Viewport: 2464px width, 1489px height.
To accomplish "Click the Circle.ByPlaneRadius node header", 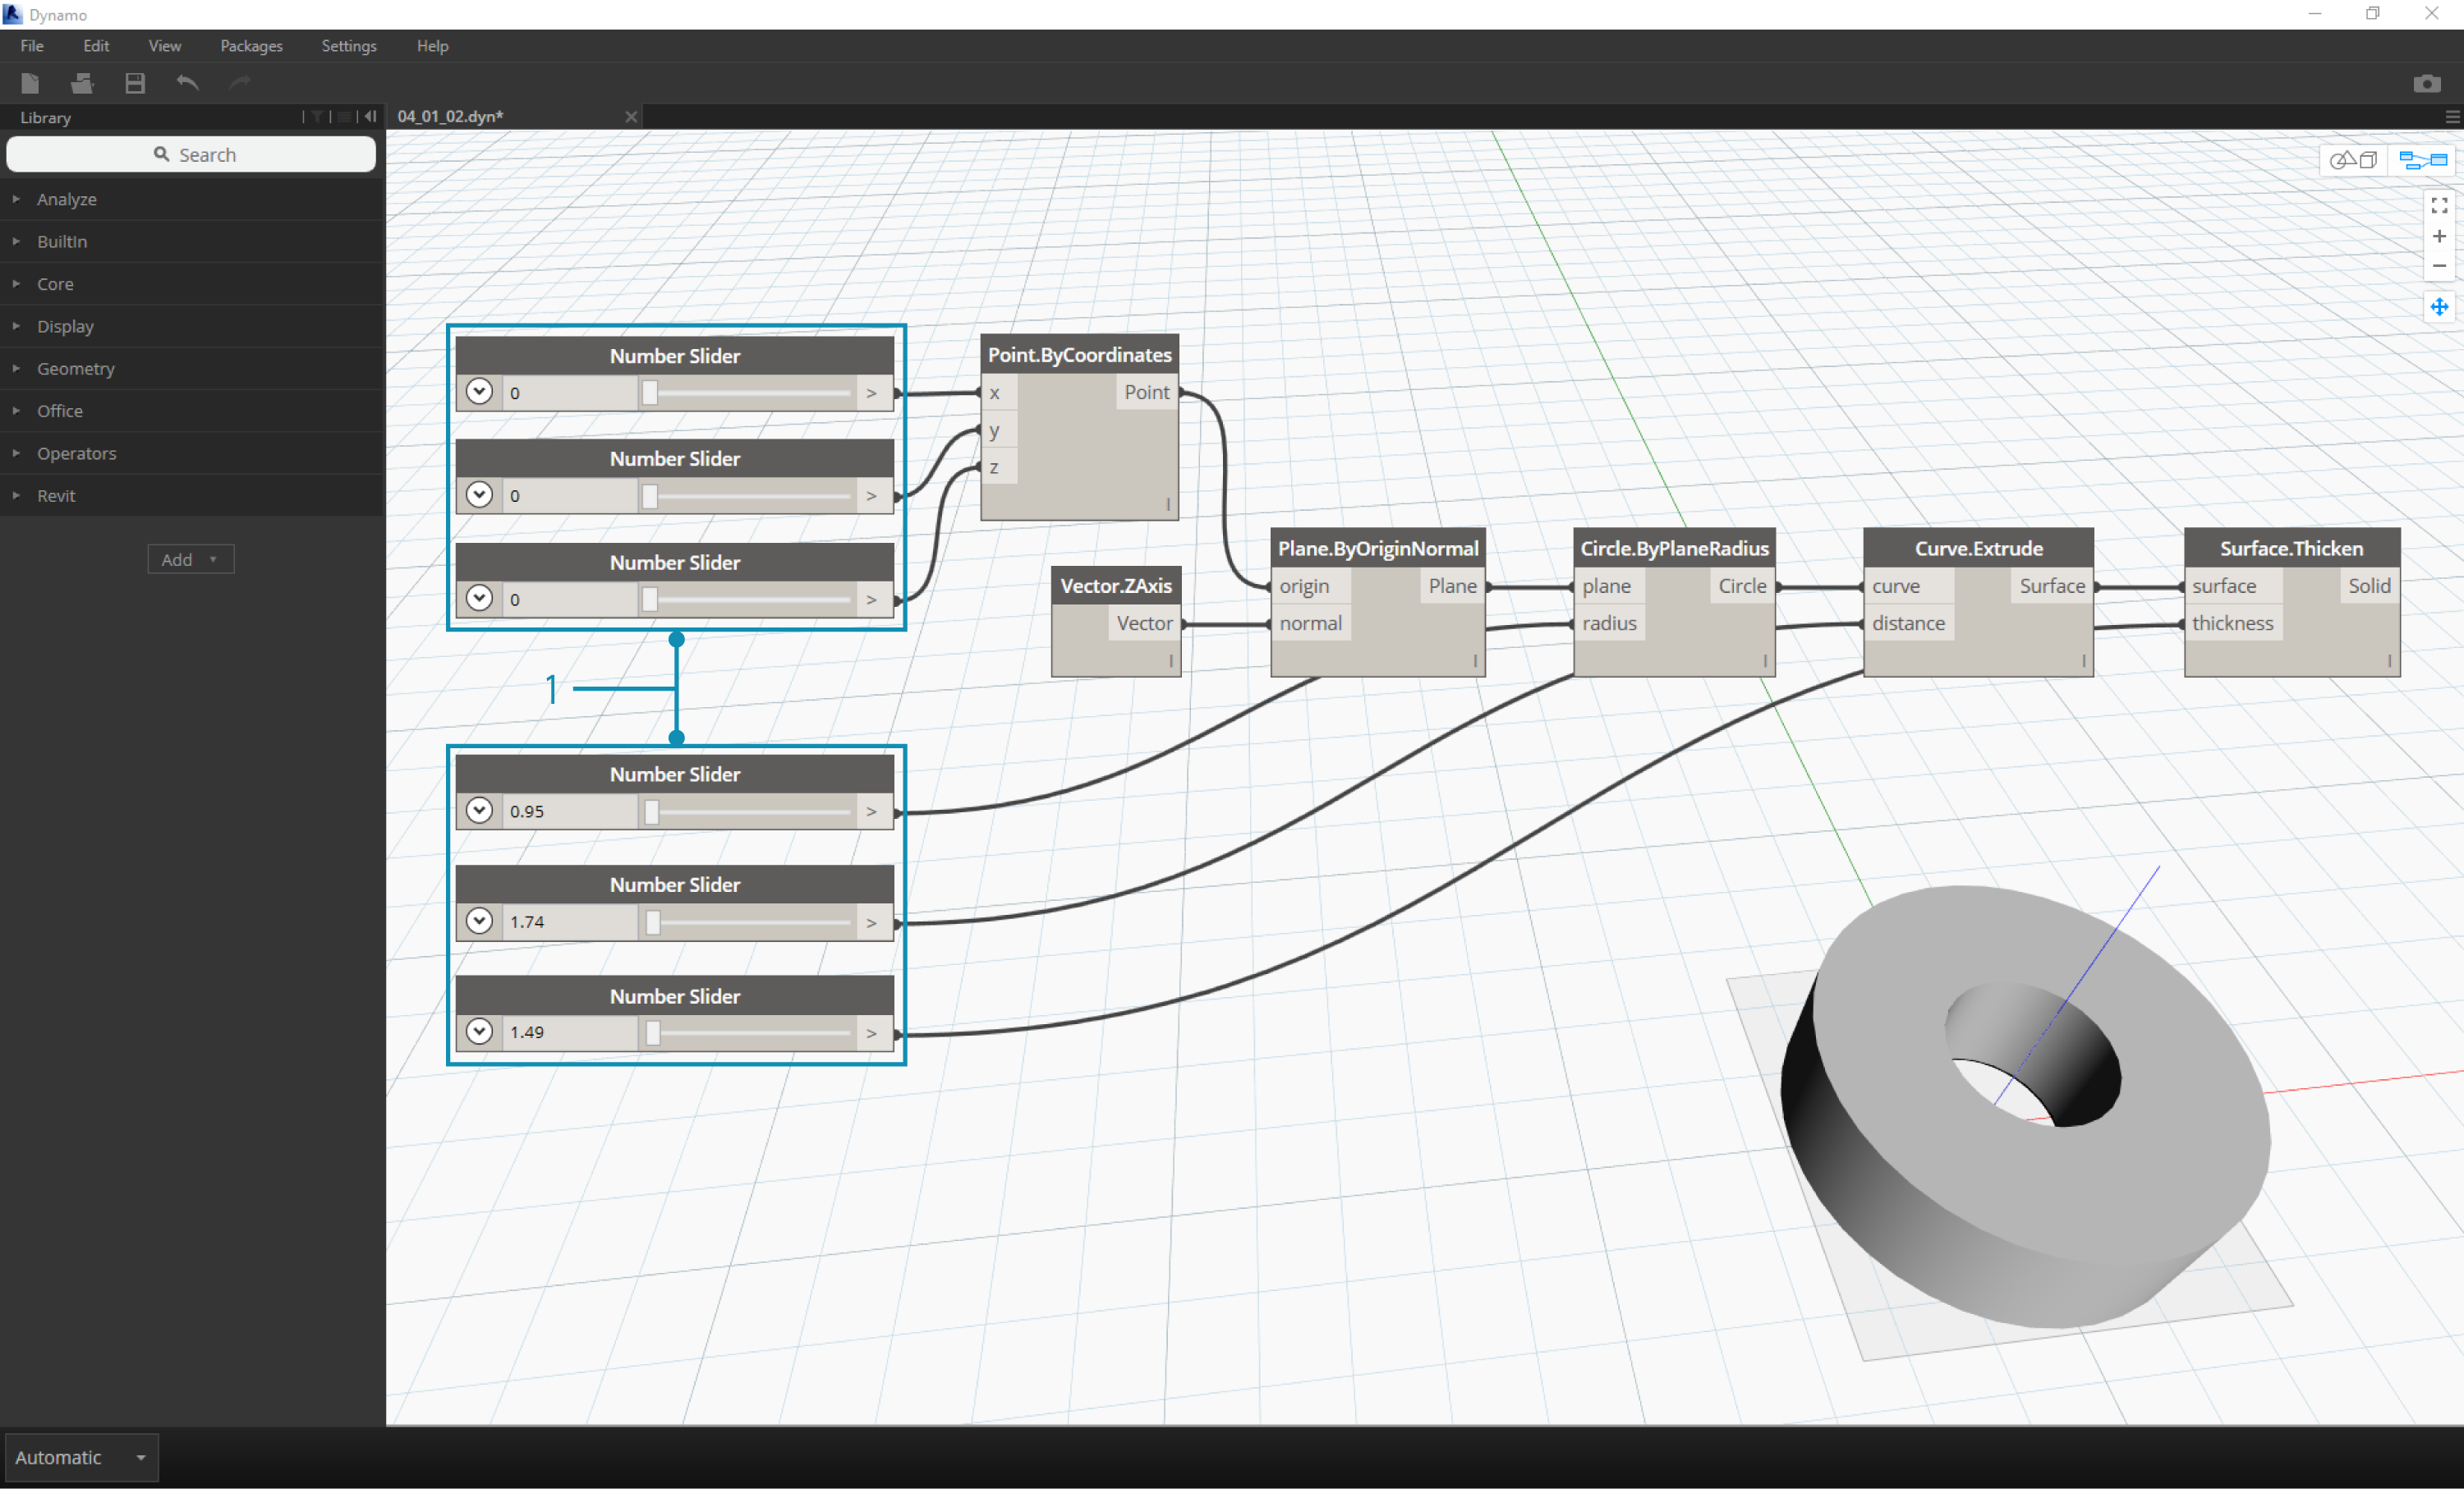I will point(1674,548).
